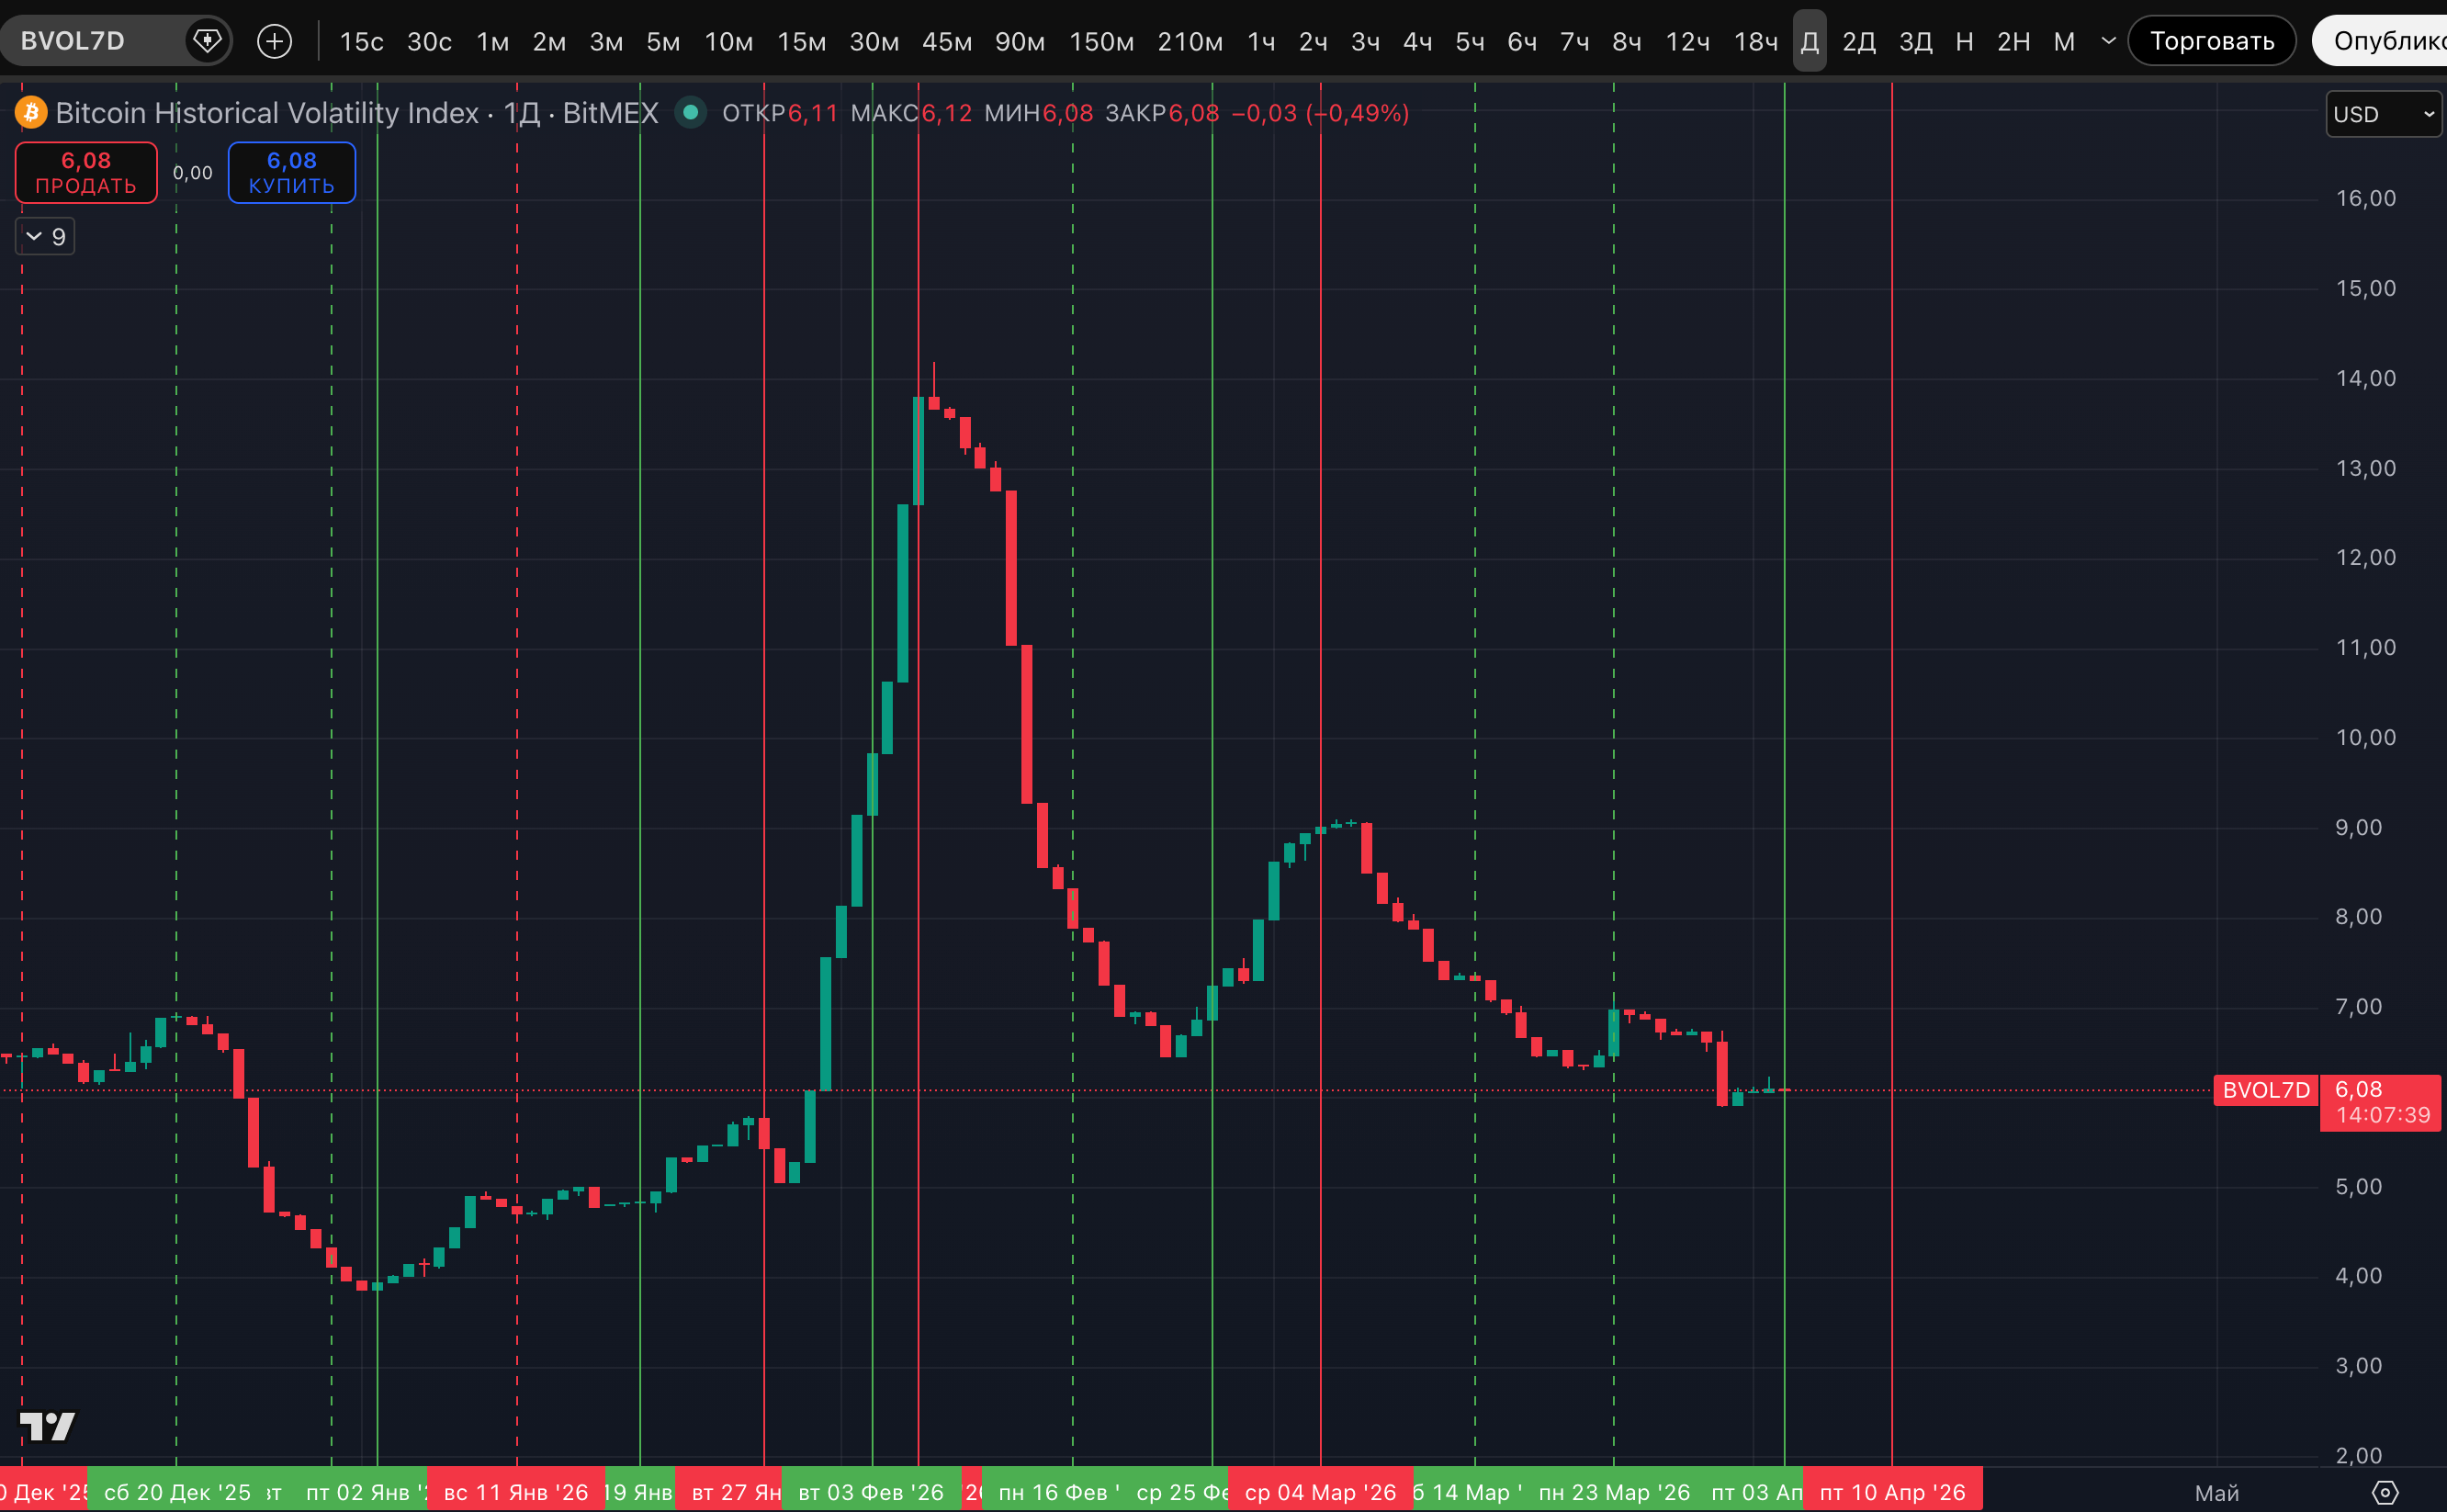Viewport: 2447px width, 1512px height.
Task: Click the diamond shield icon beside BVOL7D
Action: (207, 41)
